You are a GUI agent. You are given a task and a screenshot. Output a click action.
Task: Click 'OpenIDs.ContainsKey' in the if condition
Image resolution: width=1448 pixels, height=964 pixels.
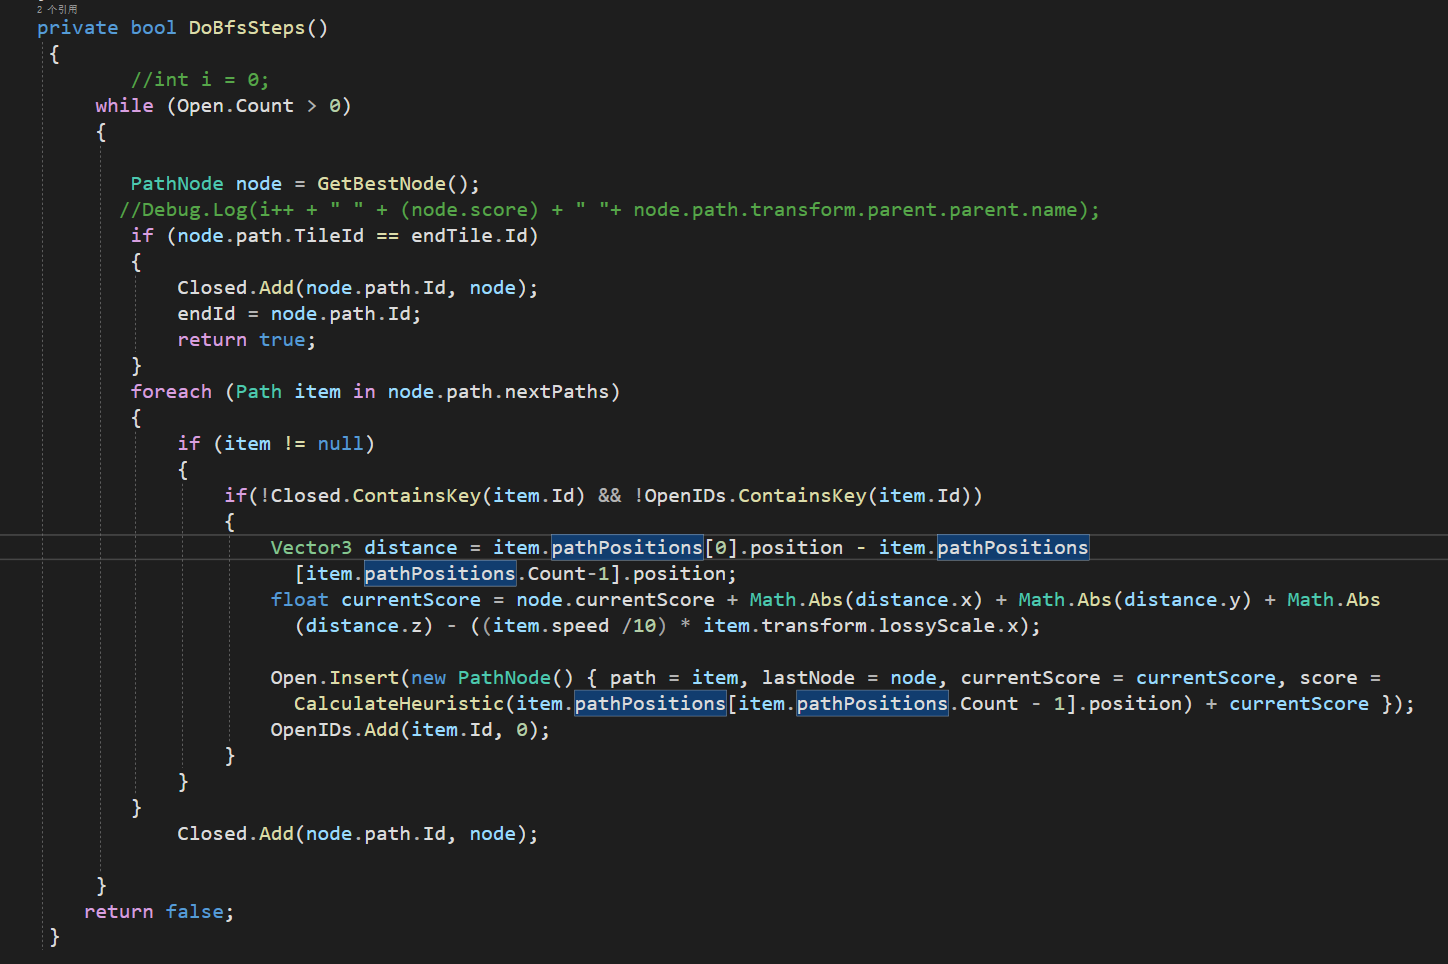tap(755, 496)
